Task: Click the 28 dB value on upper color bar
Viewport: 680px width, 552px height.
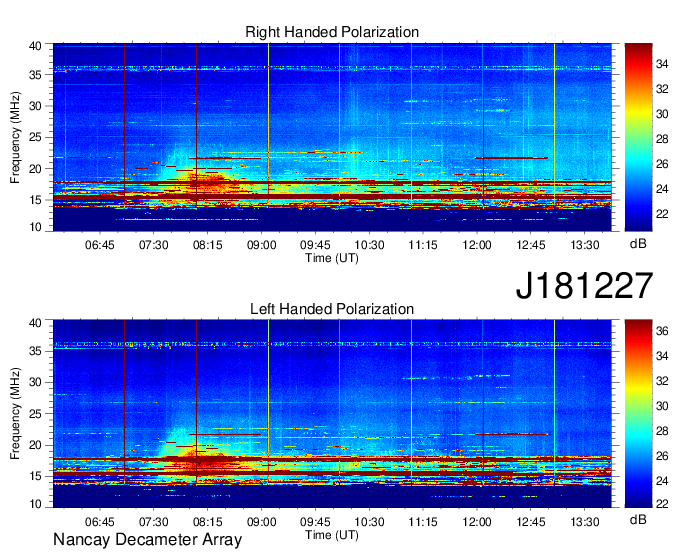Action: pyautogui.click(x=662, y=139)
